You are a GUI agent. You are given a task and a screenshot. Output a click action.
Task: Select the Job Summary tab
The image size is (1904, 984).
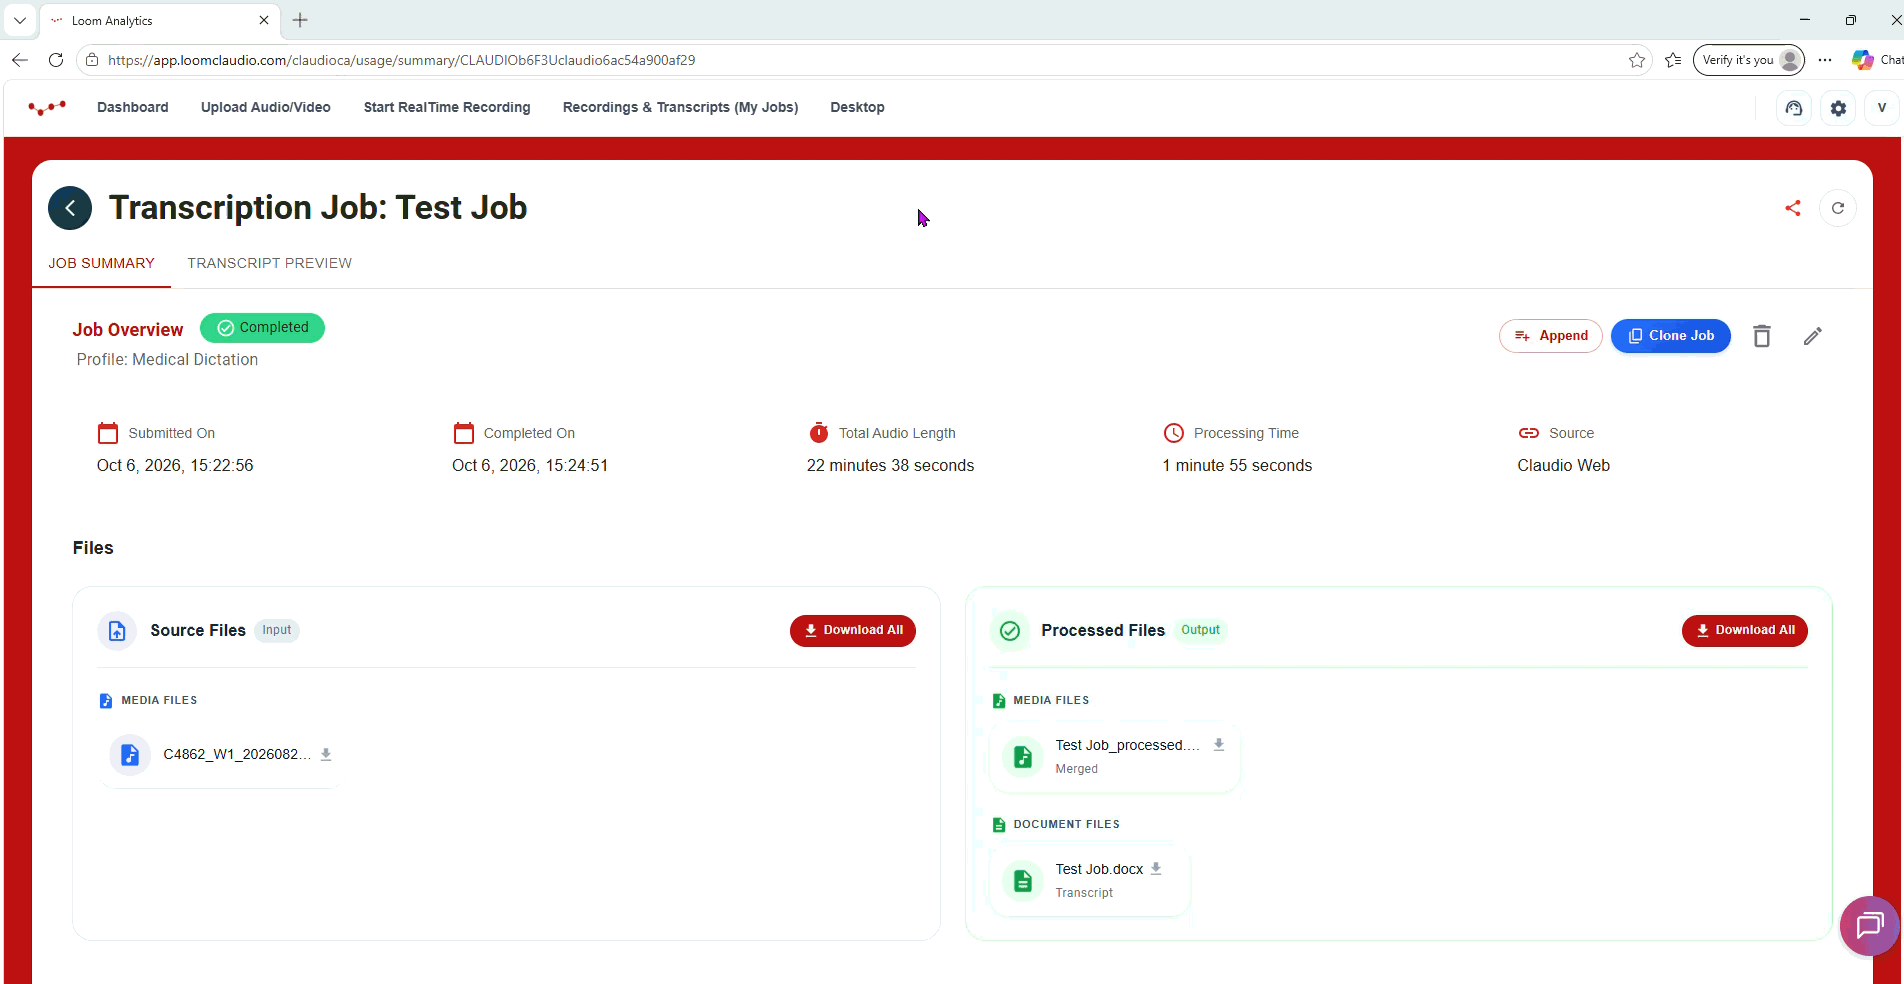pyautogui.click(x=102, y=263)
